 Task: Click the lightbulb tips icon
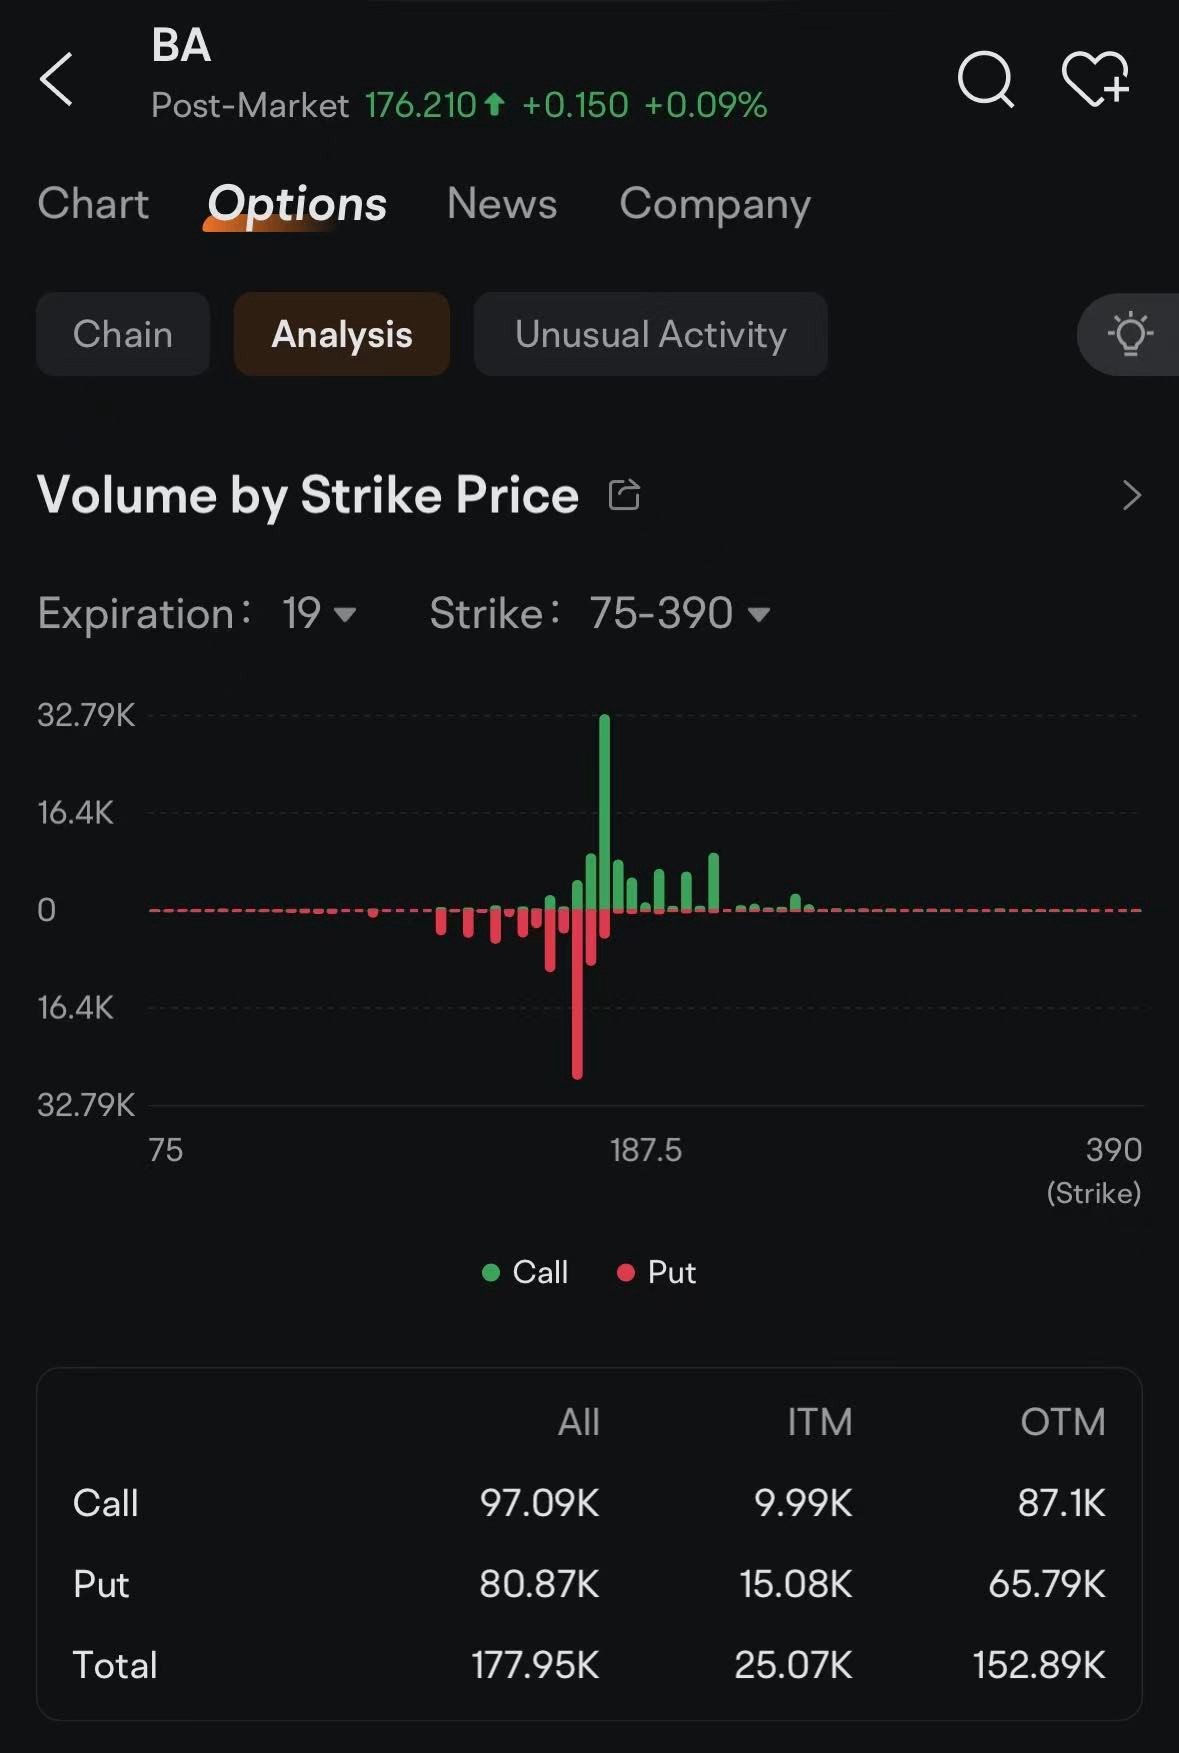click(x=1130, y=334)
